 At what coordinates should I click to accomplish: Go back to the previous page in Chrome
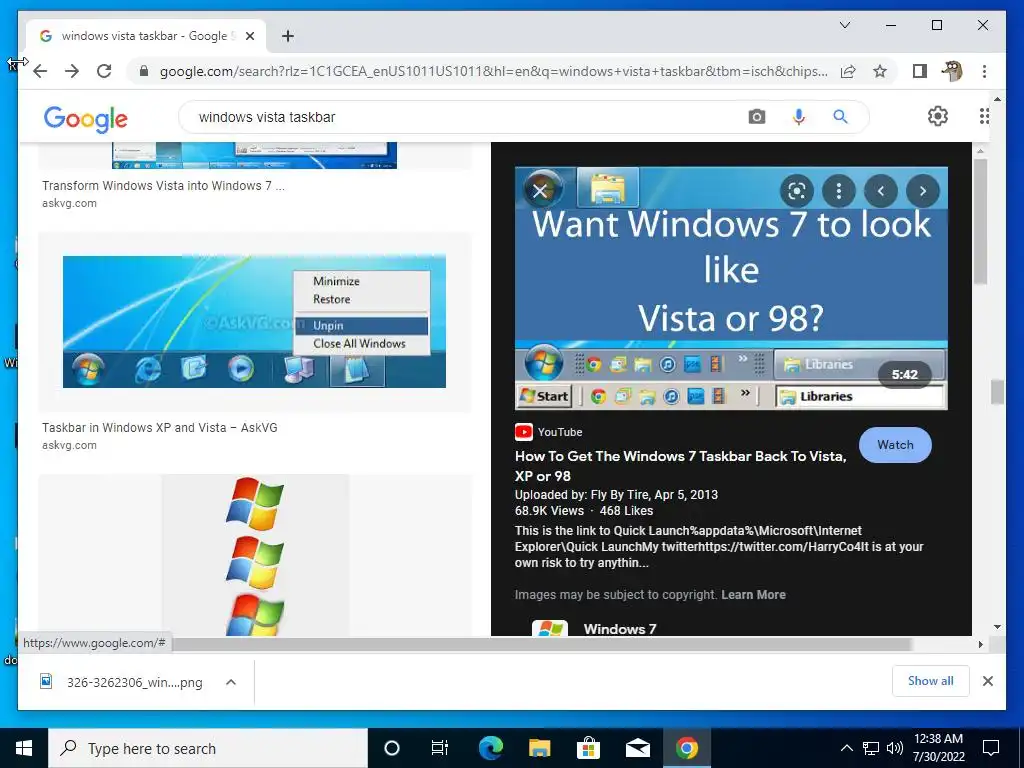(40, 71)
